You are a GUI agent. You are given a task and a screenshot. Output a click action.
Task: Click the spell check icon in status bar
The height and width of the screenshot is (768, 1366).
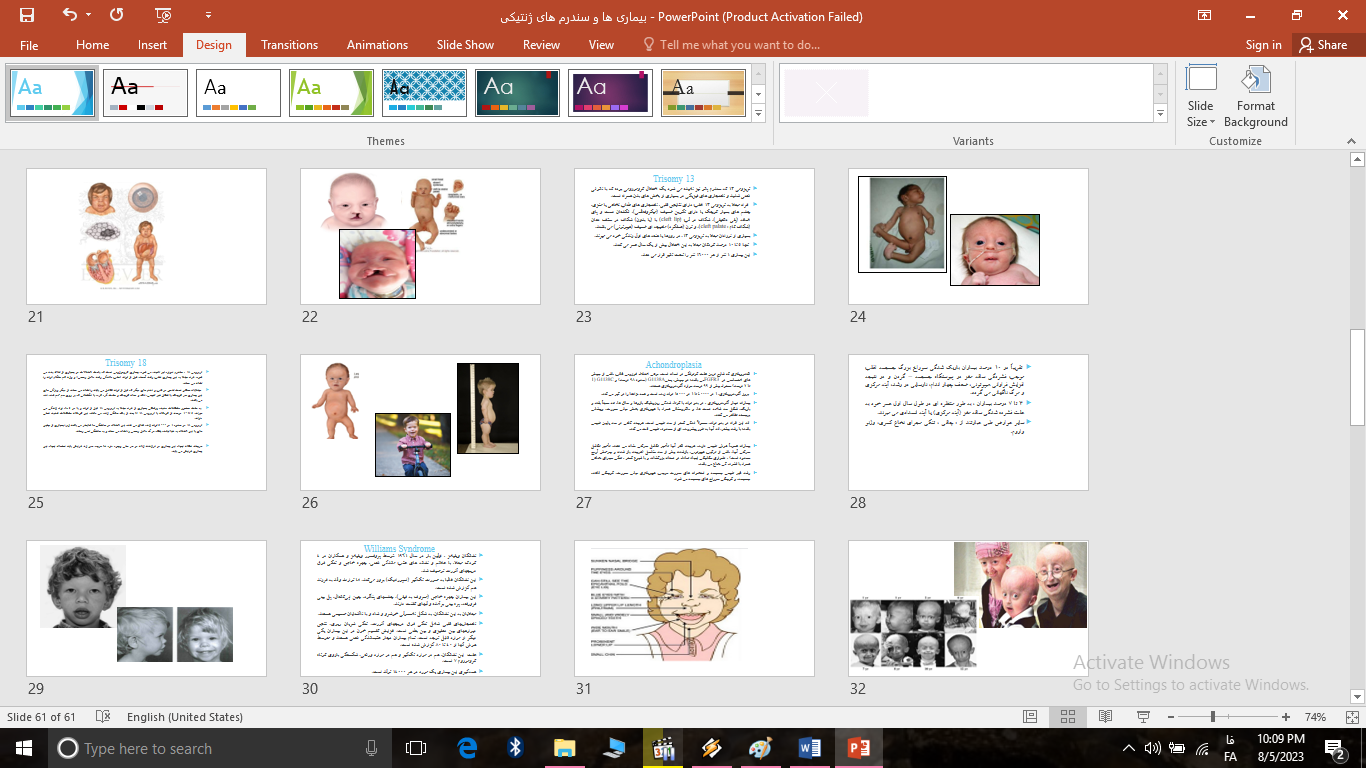[102, 717]
